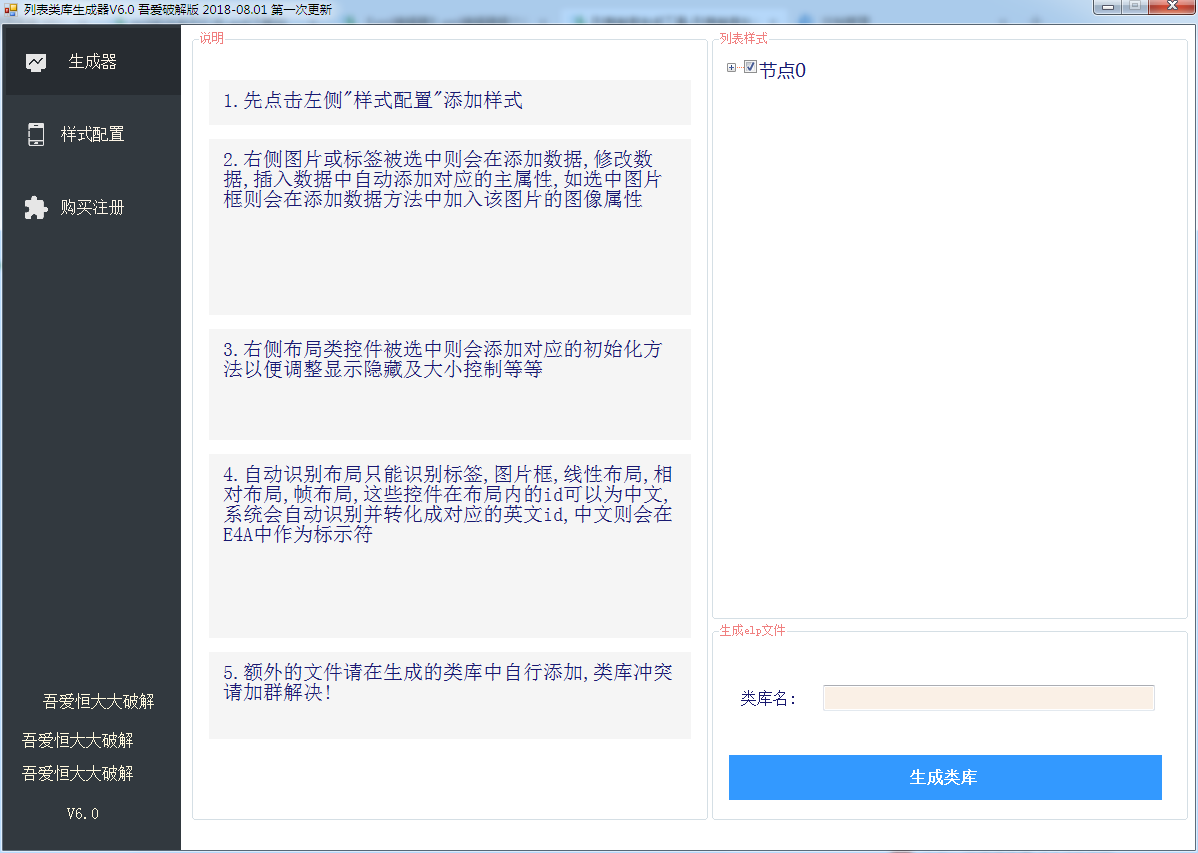Image resolution: width=1198 pixels, height=853 pixels.
Task: Select the 节点0 tree item label
Action: coord(782,70)
